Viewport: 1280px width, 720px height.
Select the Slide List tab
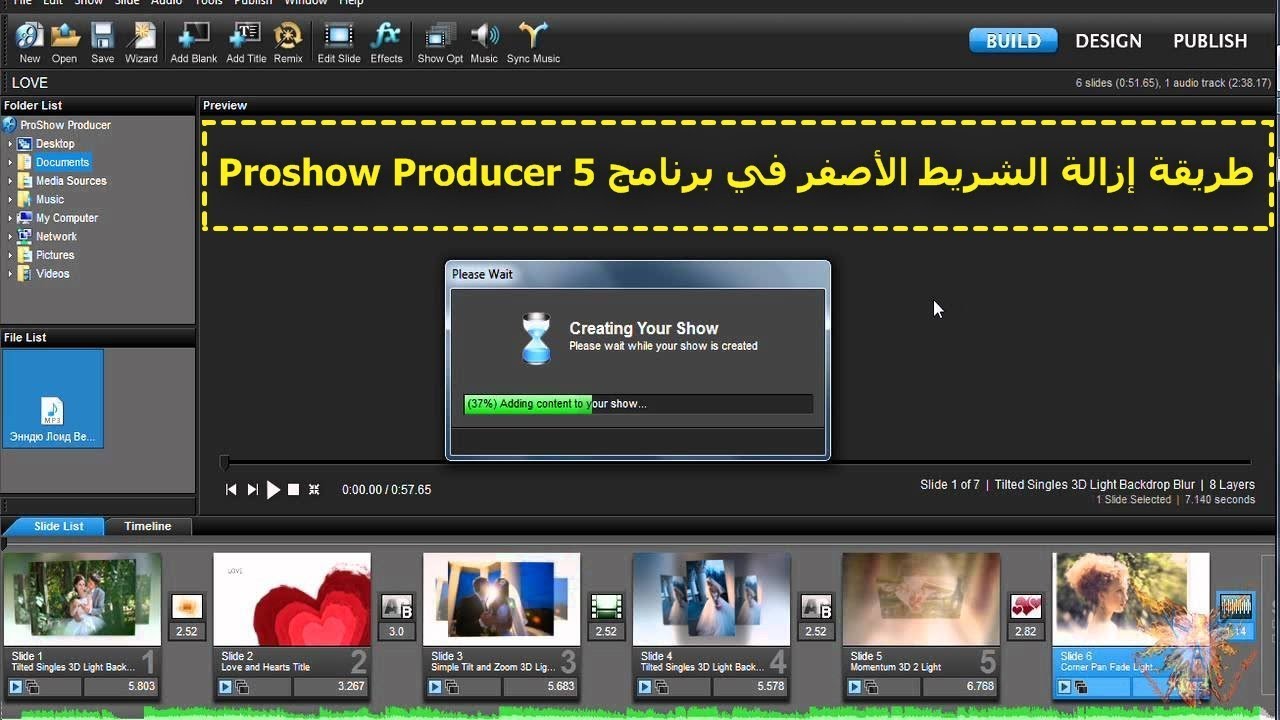click(58, 526)
